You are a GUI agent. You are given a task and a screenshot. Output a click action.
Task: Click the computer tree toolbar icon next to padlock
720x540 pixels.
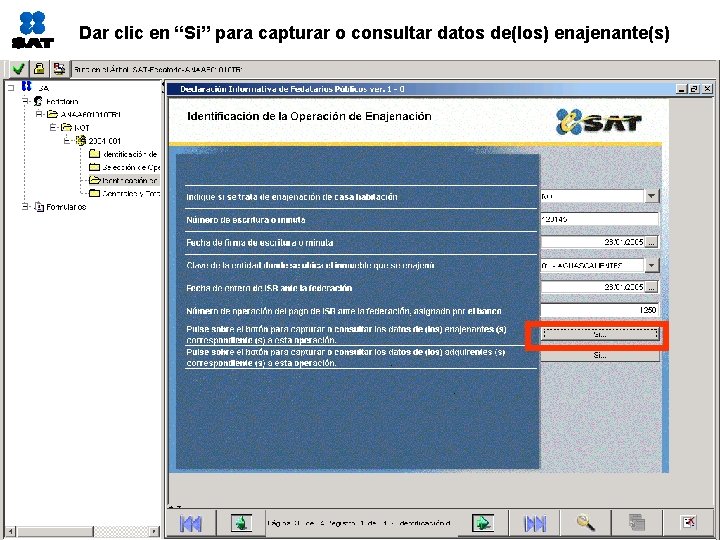point(59,69)
